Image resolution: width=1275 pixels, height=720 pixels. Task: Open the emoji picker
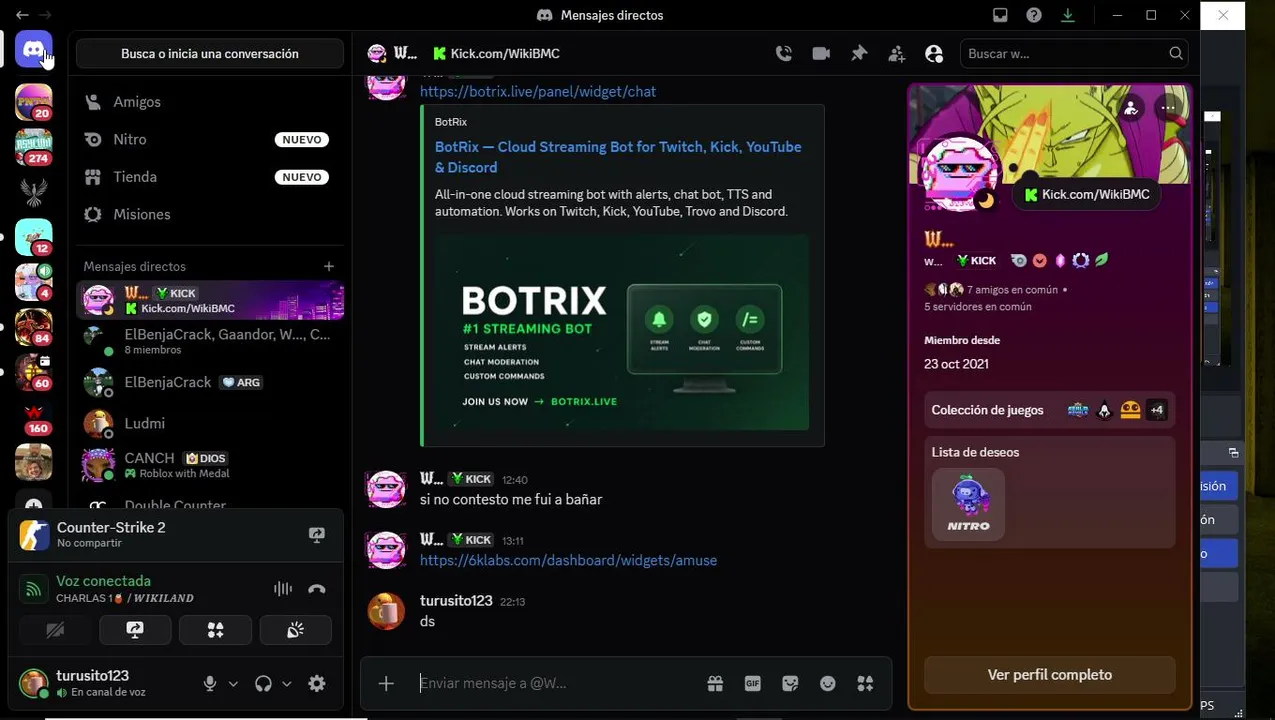828,684
